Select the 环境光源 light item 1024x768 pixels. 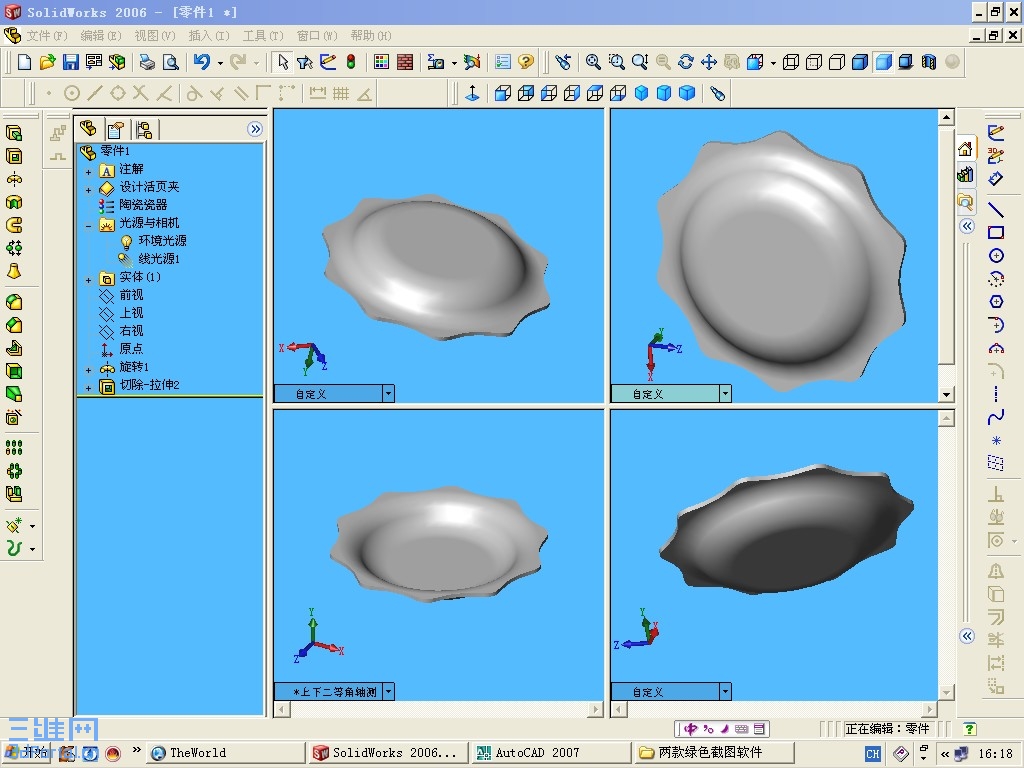[x=162, y=241]
